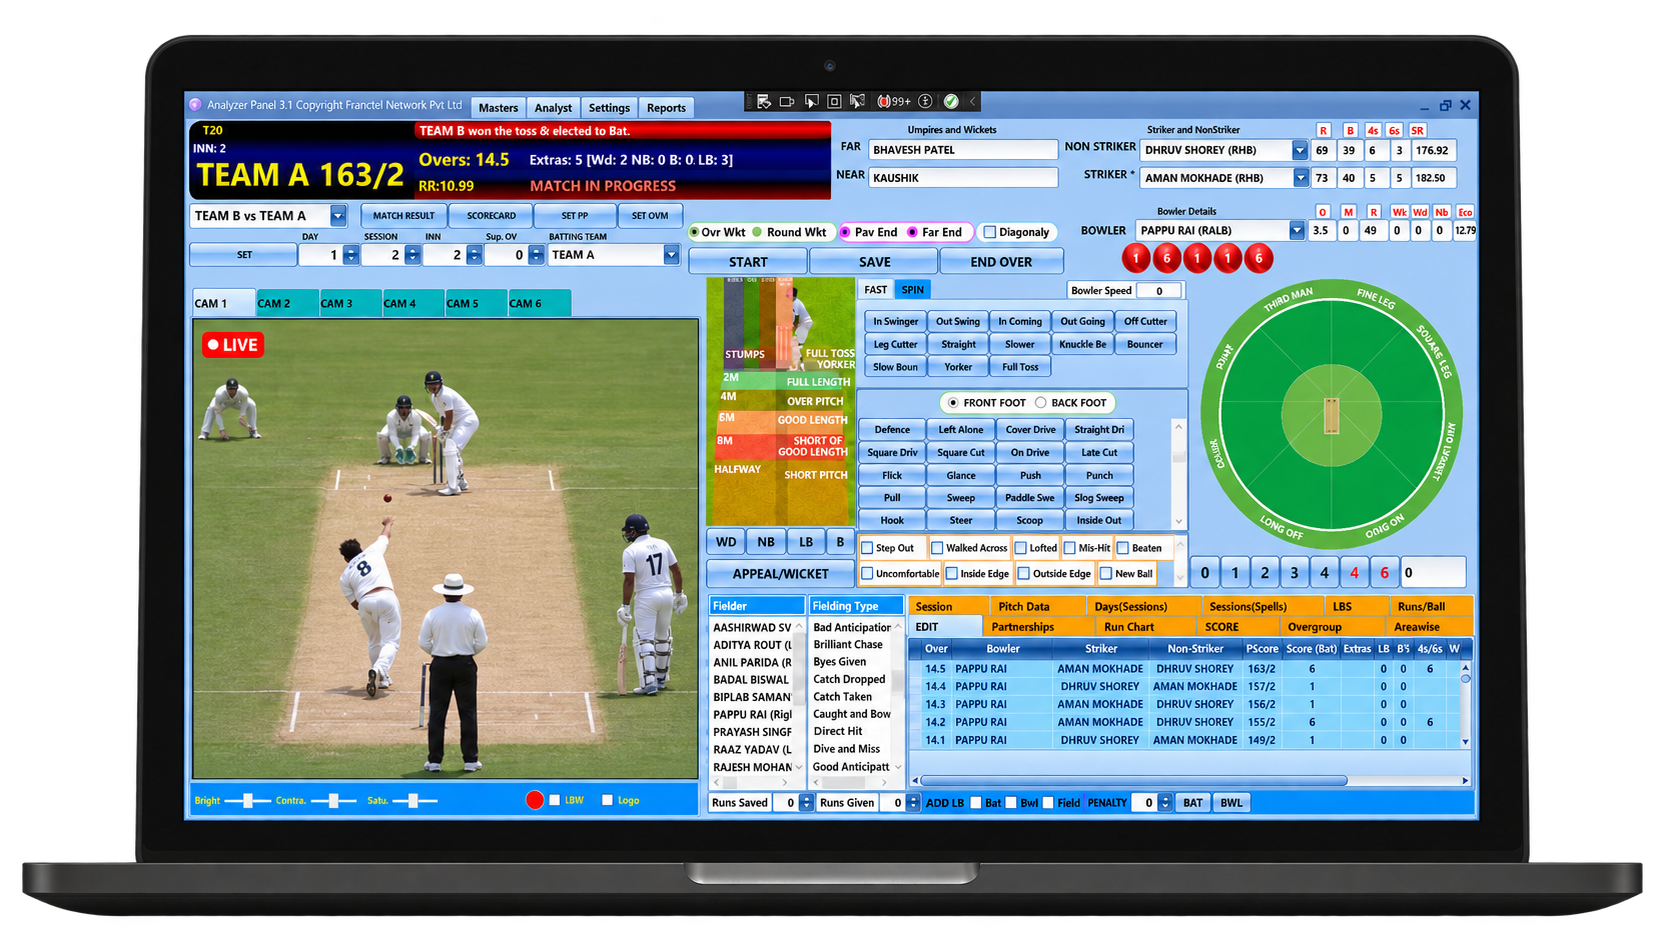Enable the Step Out checkbox

867,548
